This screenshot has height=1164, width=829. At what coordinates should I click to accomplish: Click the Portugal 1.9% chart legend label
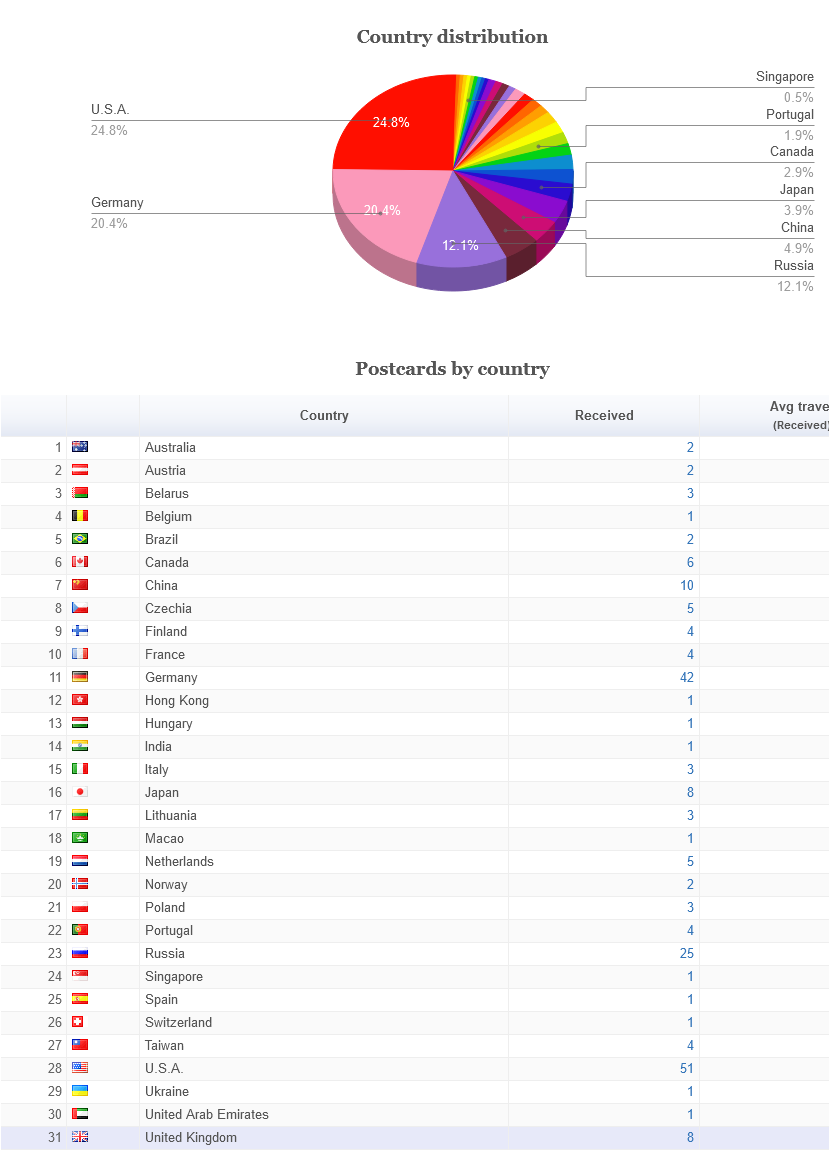coord(790,125)
